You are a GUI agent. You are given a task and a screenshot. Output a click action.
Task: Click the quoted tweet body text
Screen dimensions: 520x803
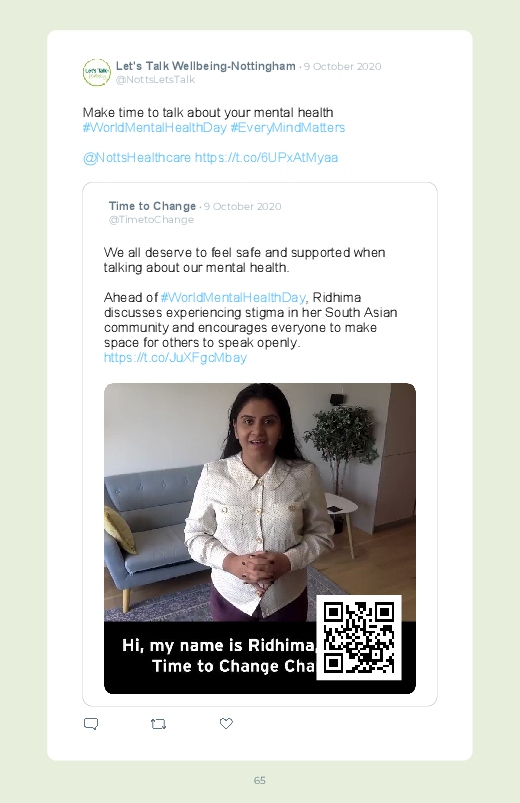pyautogui.click(x=251, y=298)
